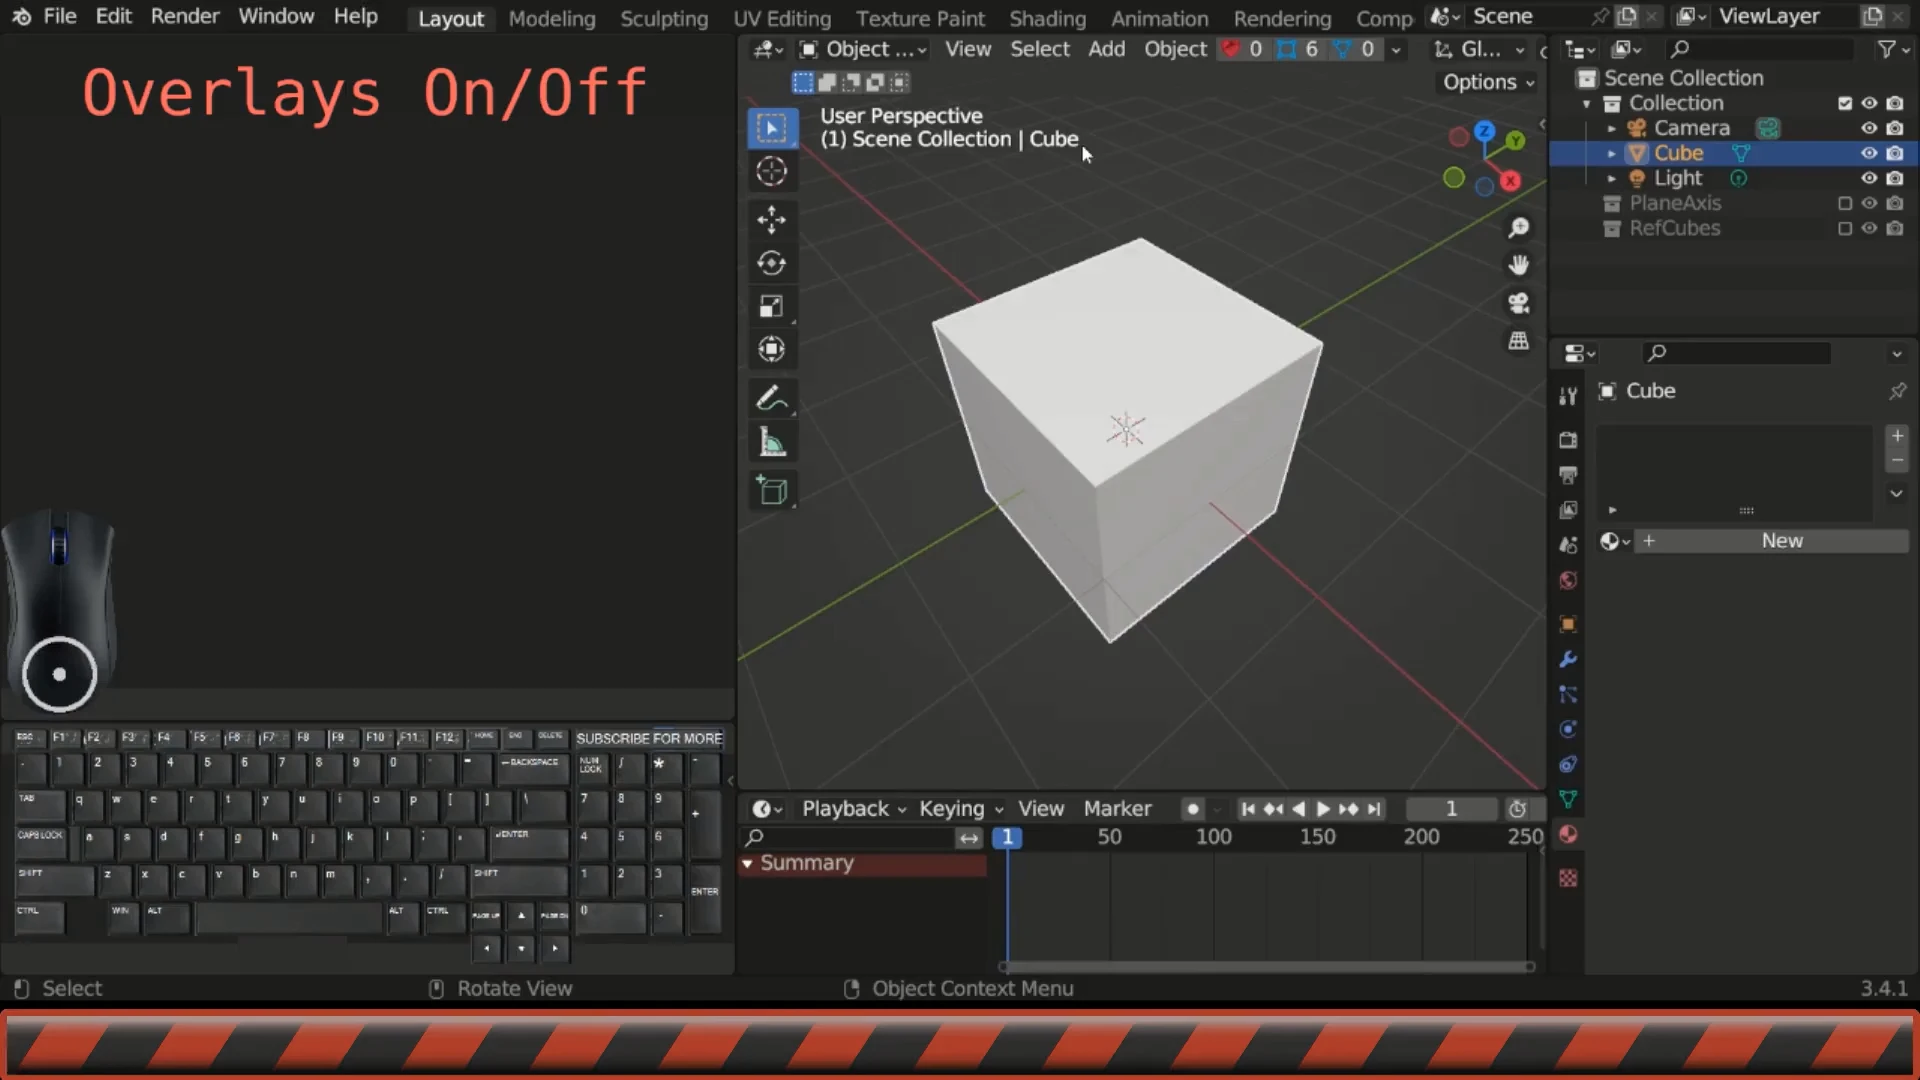Open the World properties tab
Viewport: 1920px width, 1080px height.
coord(1568,580)
